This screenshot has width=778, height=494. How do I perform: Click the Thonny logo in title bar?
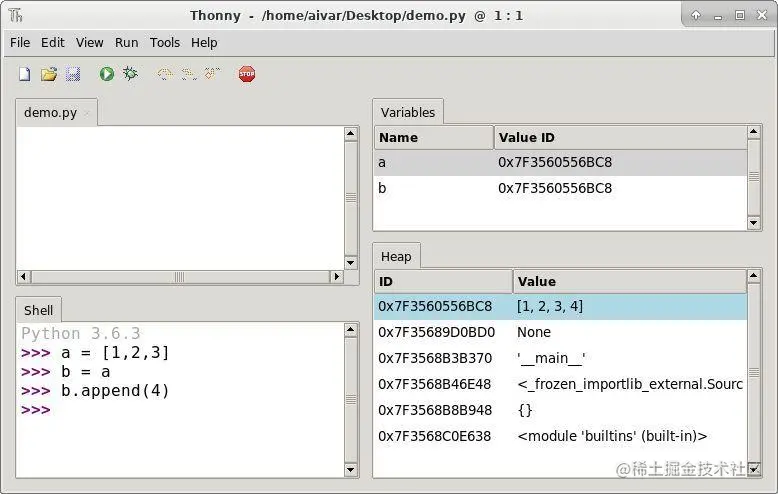pyautogui.click(x=15, y=15)
